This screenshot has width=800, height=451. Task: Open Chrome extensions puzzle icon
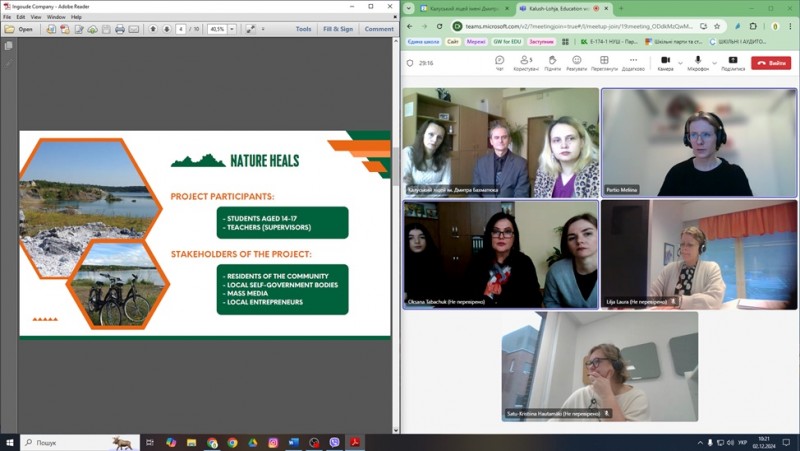(x=753, y=26)
